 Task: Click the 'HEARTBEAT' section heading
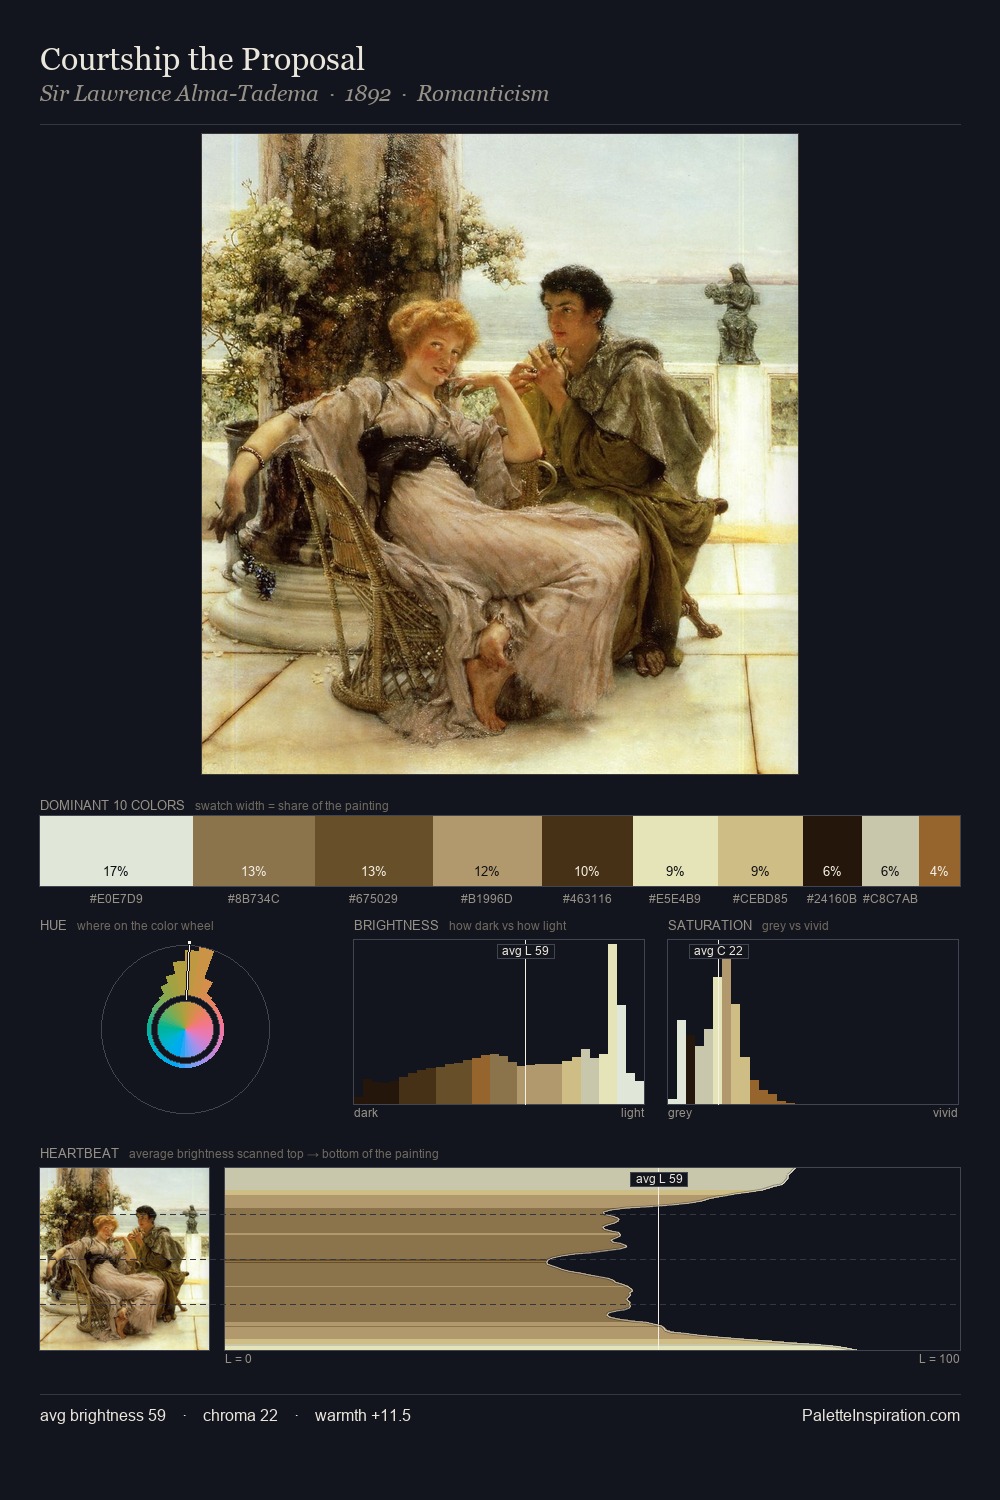(79, 1153)
